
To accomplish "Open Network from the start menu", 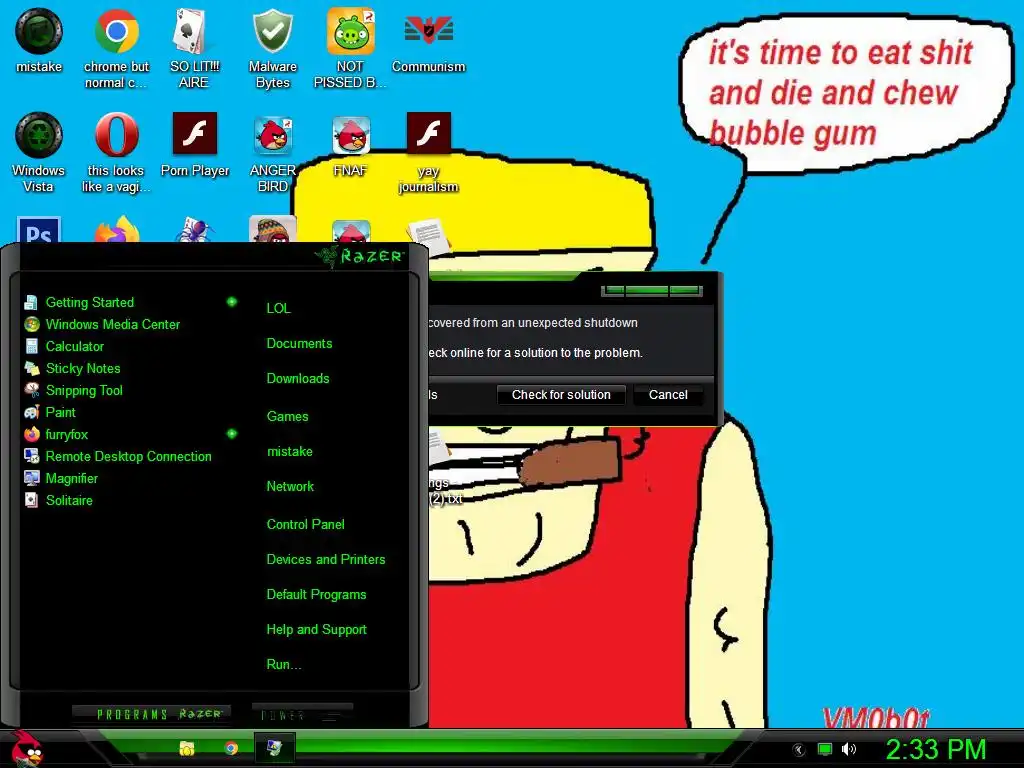I will pos(290,487).
